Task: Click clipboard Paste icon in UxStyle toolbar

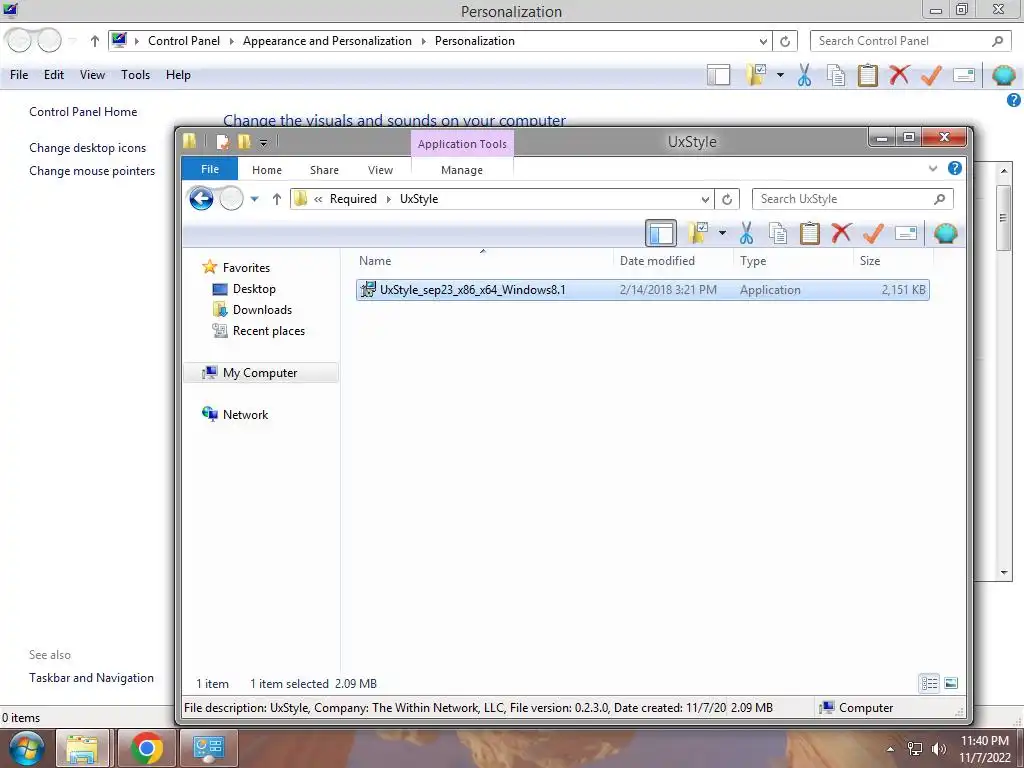Action: click(809, 233)
